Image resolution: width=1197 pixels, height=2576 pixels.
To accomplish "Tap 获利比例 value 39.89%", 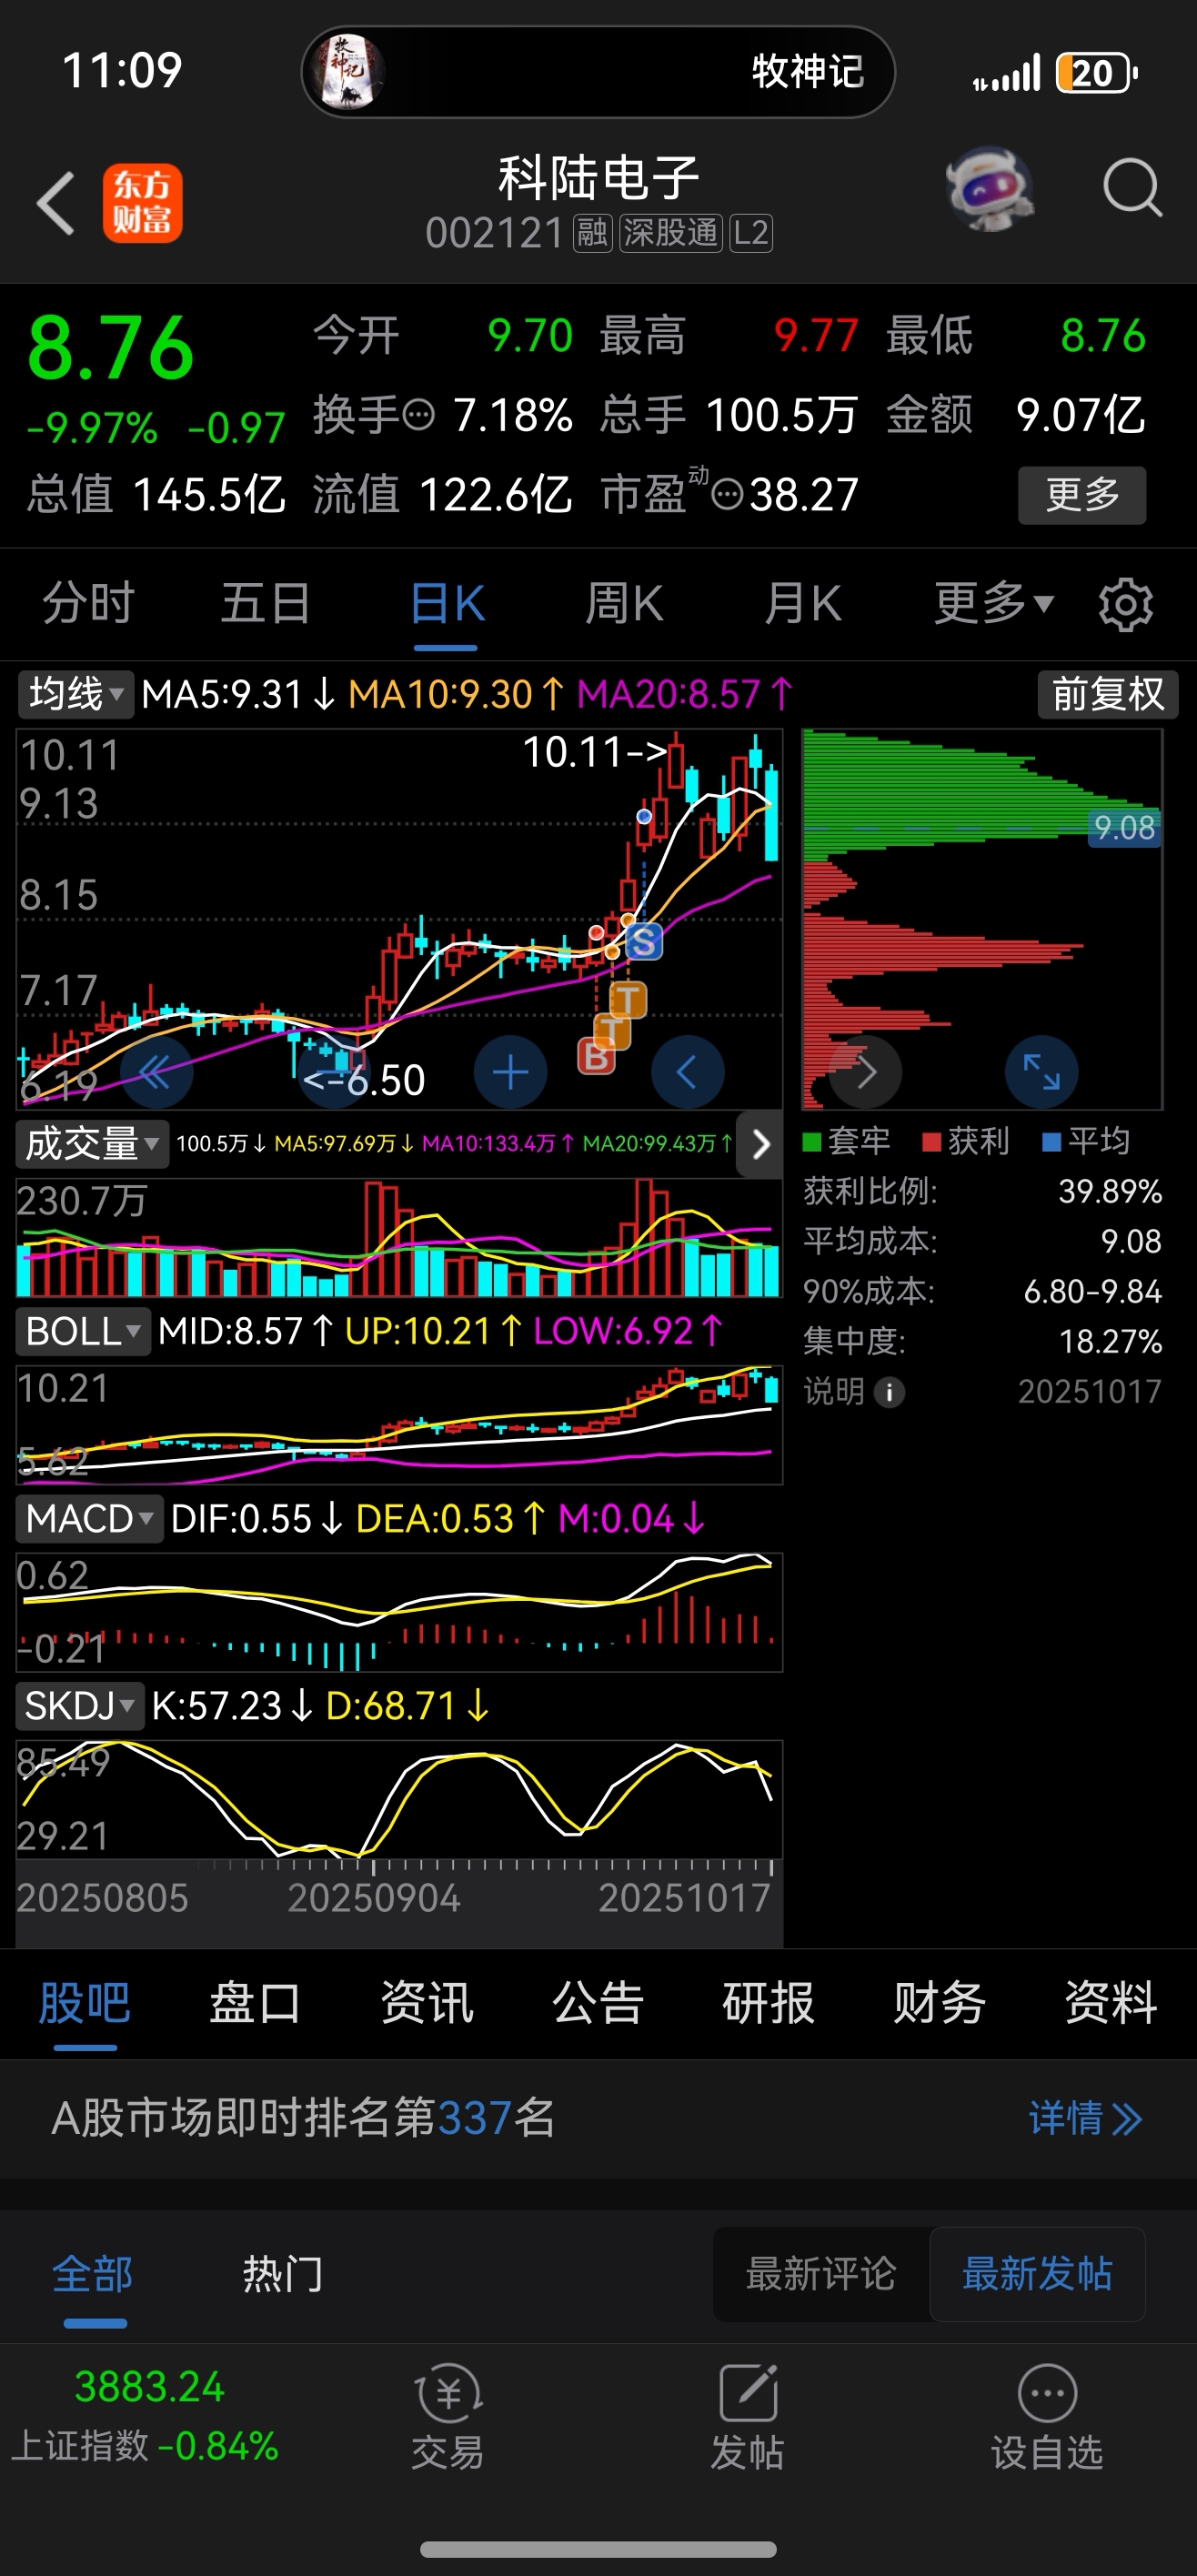I will point(1110,1191).
